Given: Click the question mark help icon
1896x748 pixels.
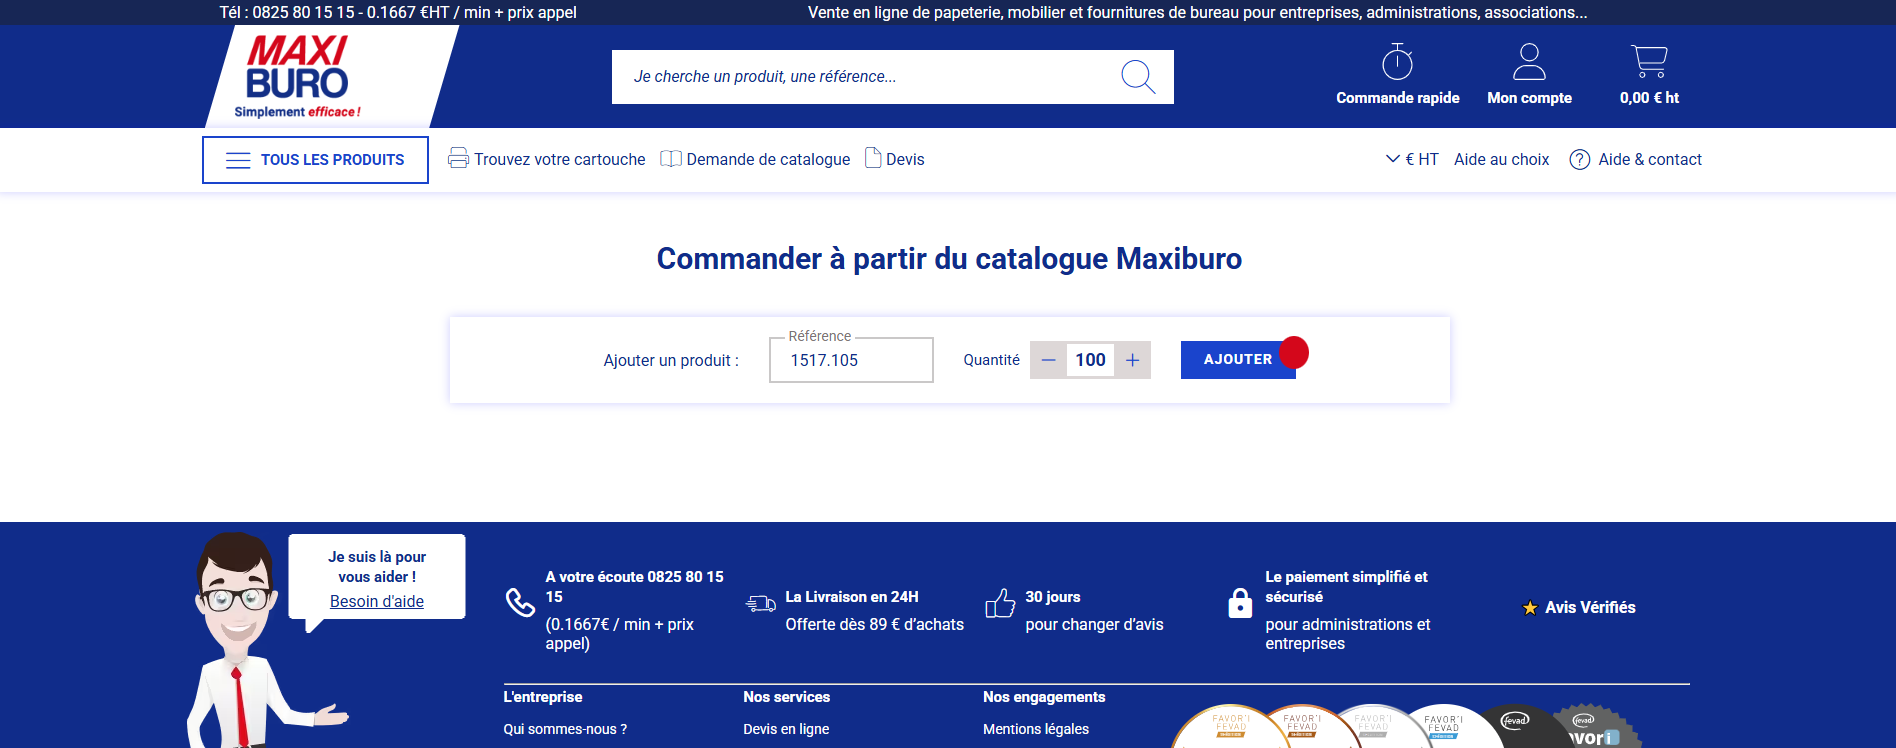Looking at the screenshot, I should point(1580,160).
